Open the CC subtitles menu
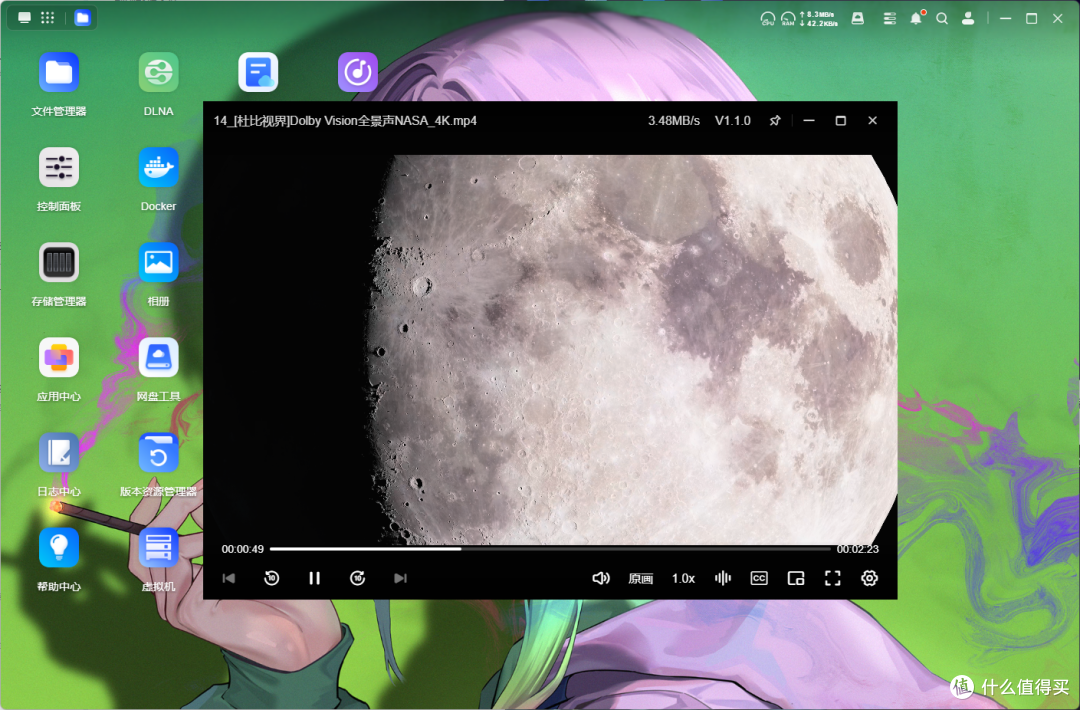1080x710 pixels. [x=759, y=578]
